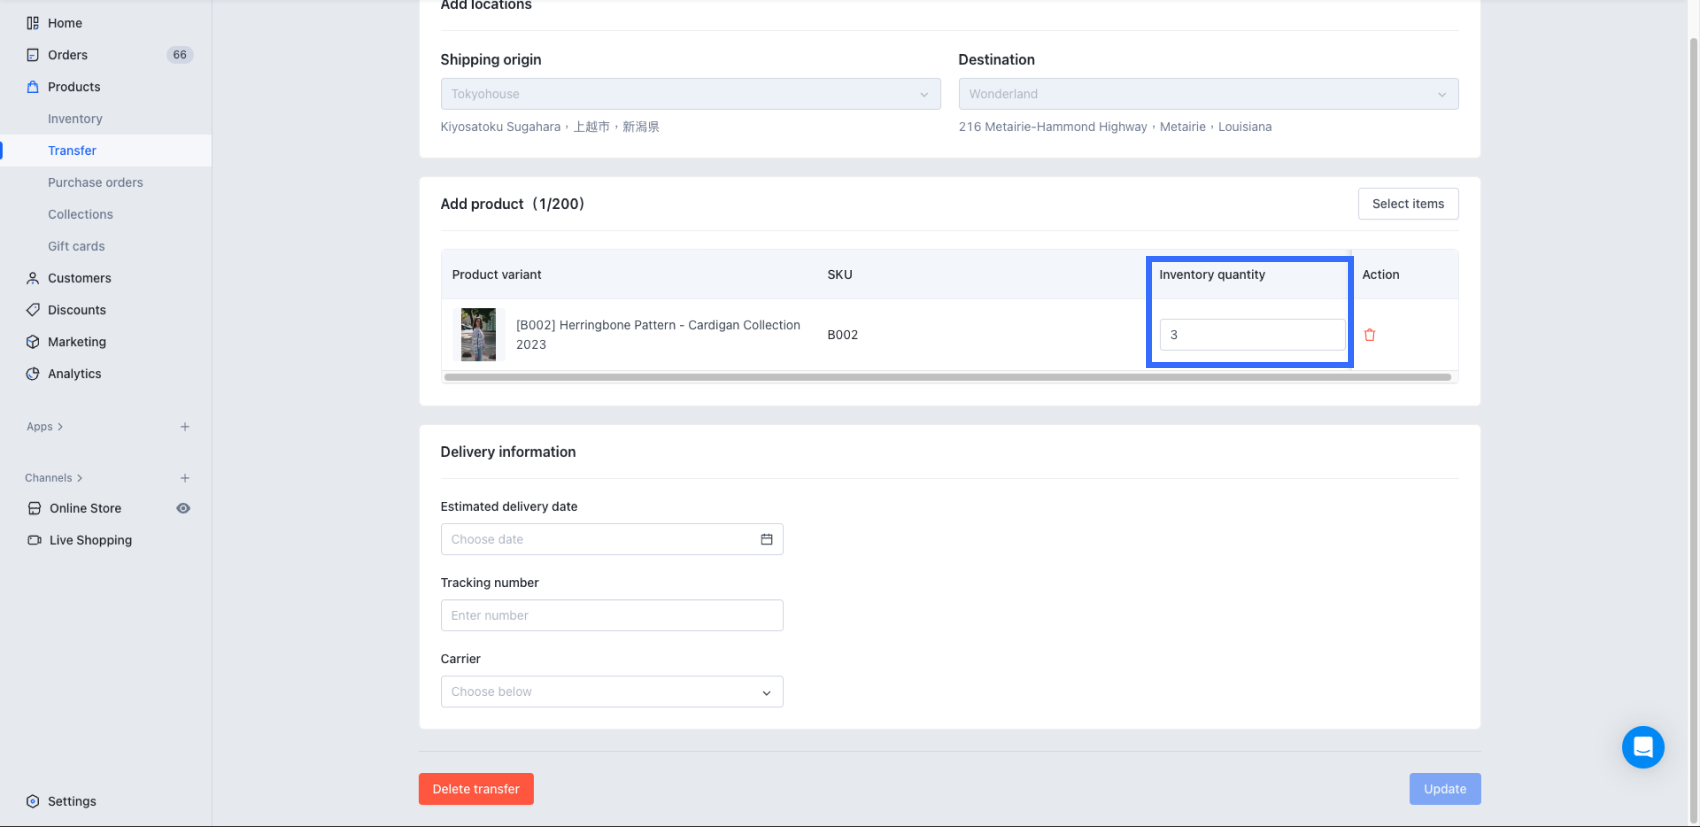This screenshot has height=827, width=1700.
Task: Click the red trash delete icon
Action: click(x=1369, y=335)
